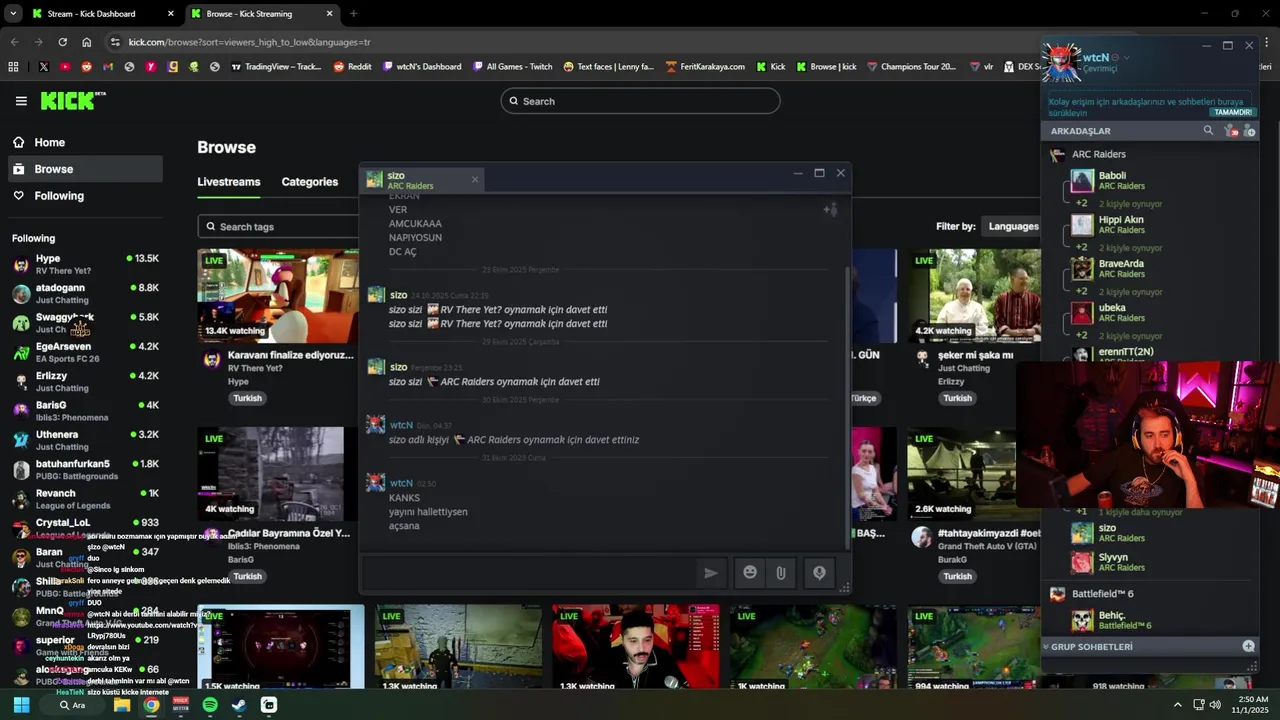Add a friend in Steam friends list
The image size is (1280, 720).
1249,131
